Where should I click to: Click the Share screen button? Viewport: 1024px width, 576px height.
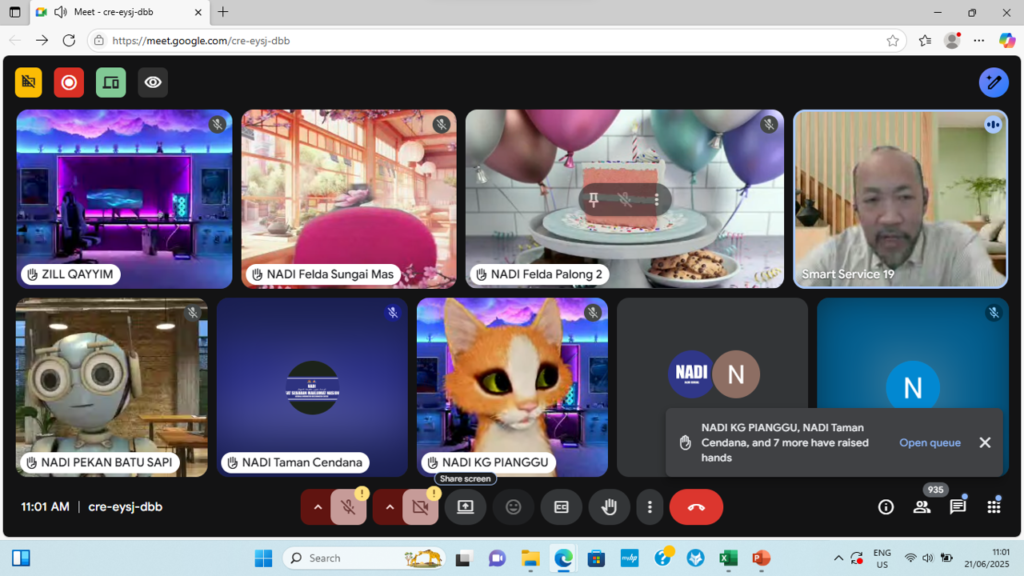(x=465, y=507)
